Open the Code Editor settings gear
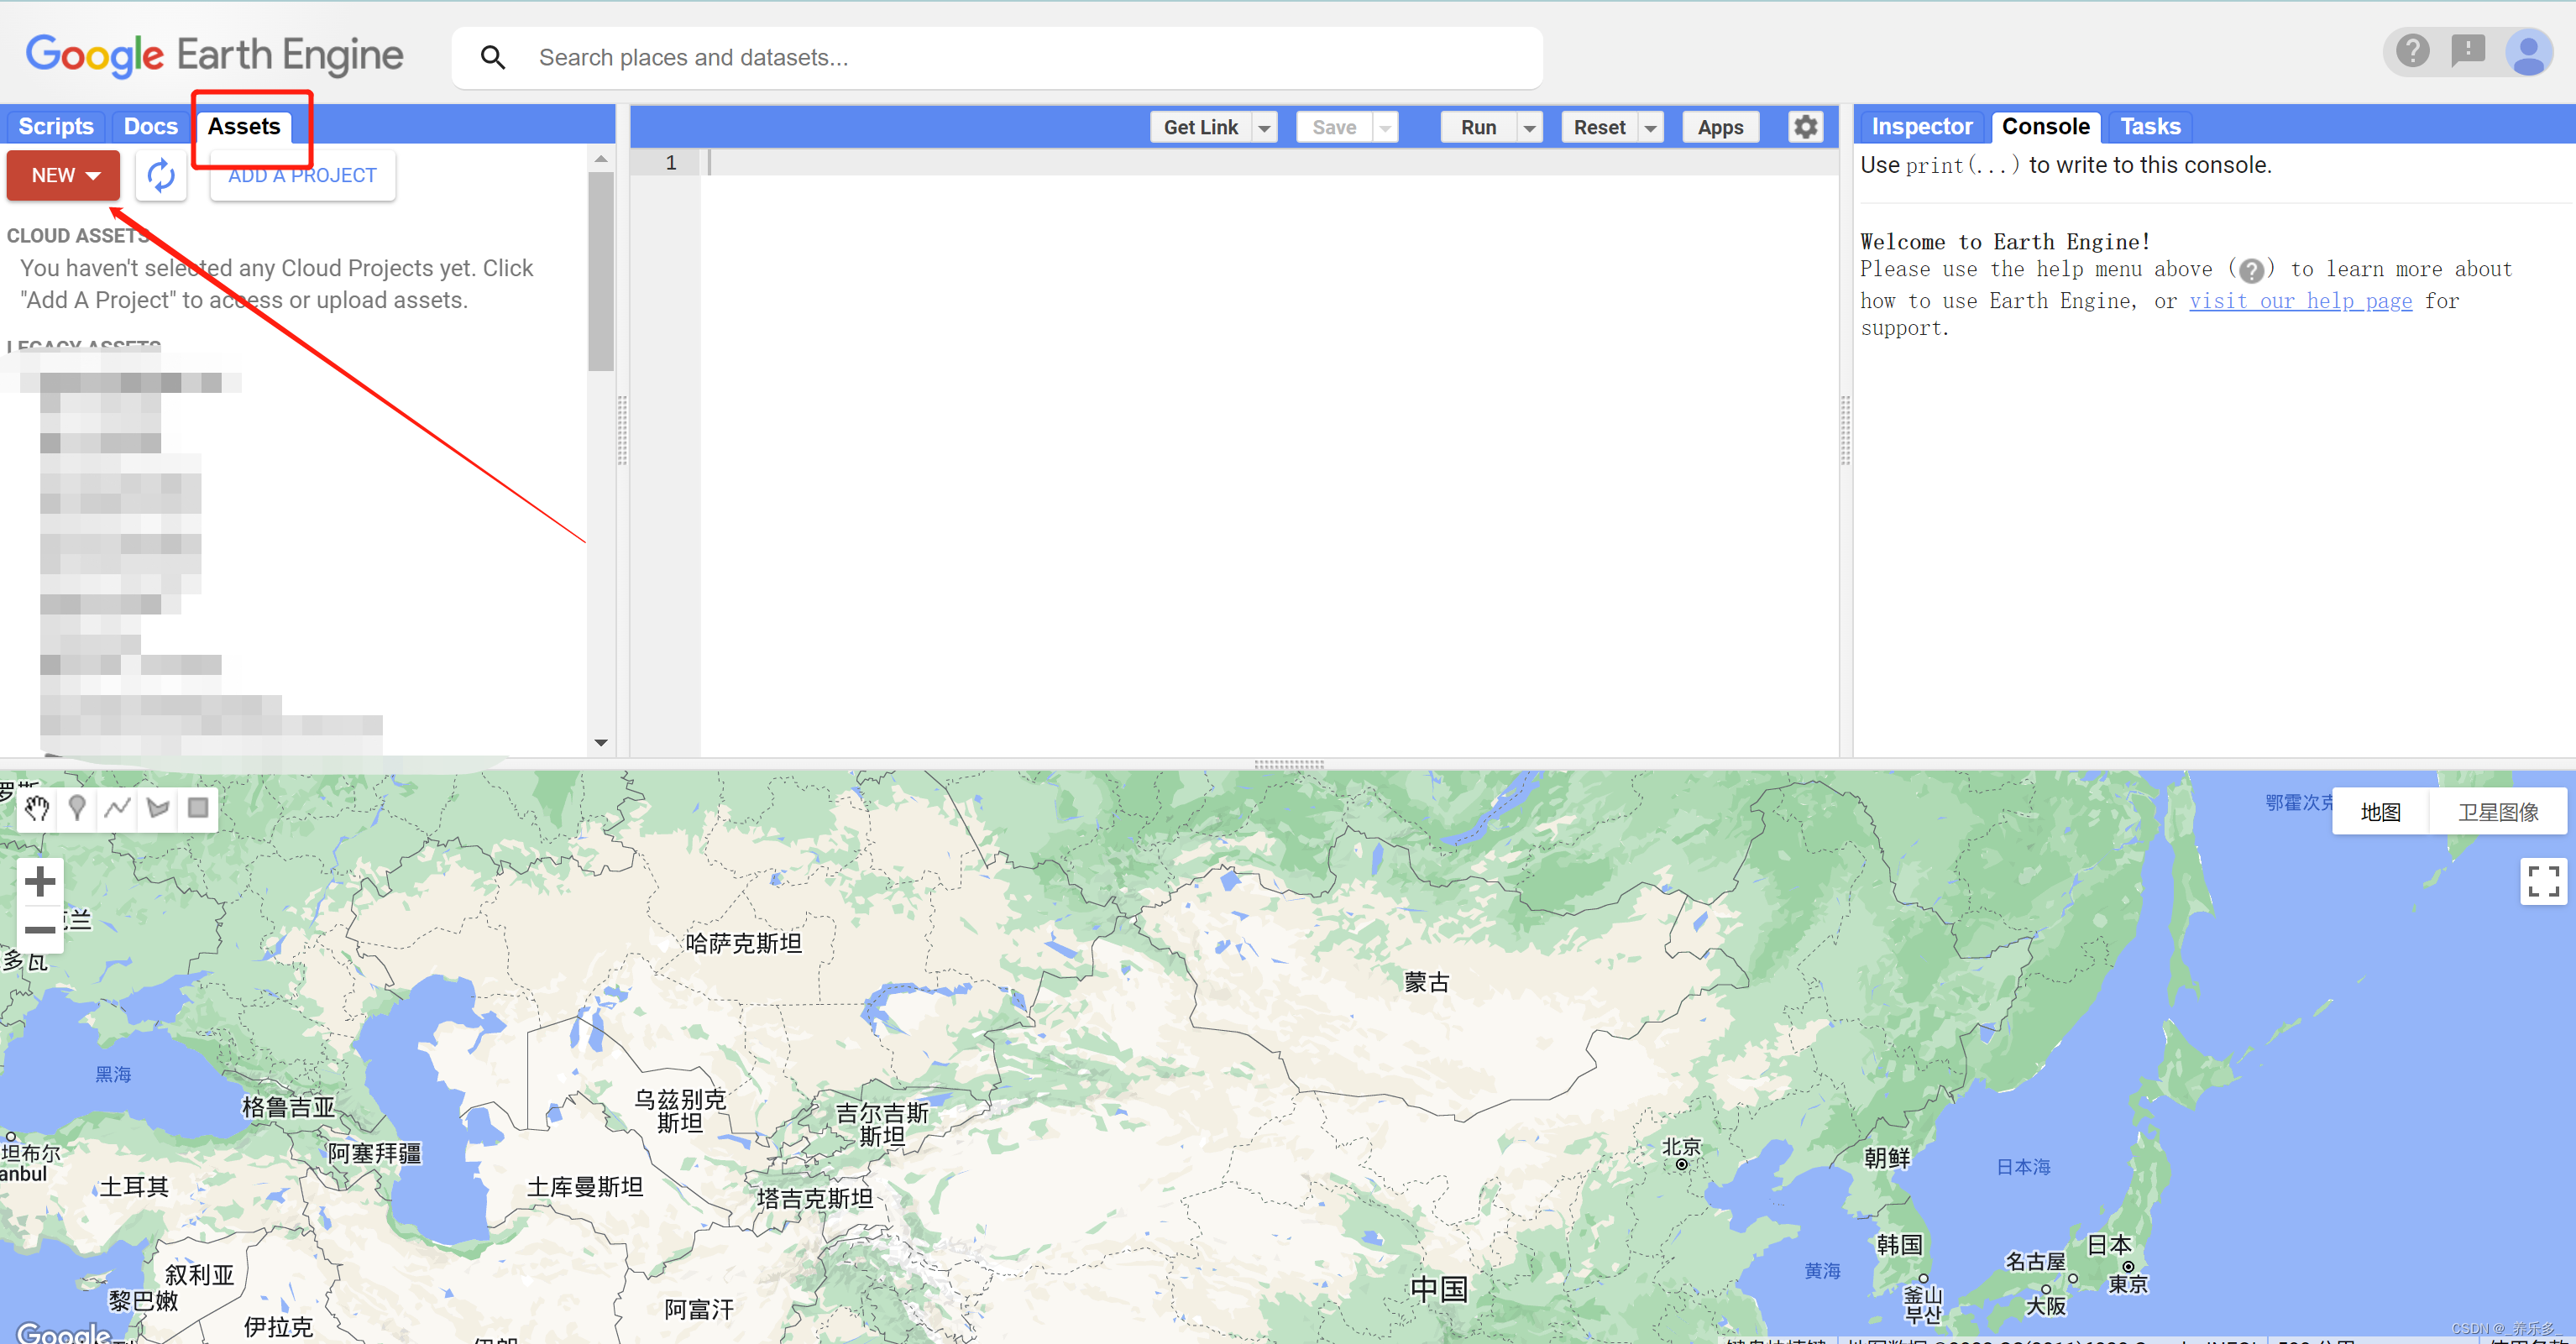The width and height of the screenshot is (2576, 1344). coord(1805,126)
